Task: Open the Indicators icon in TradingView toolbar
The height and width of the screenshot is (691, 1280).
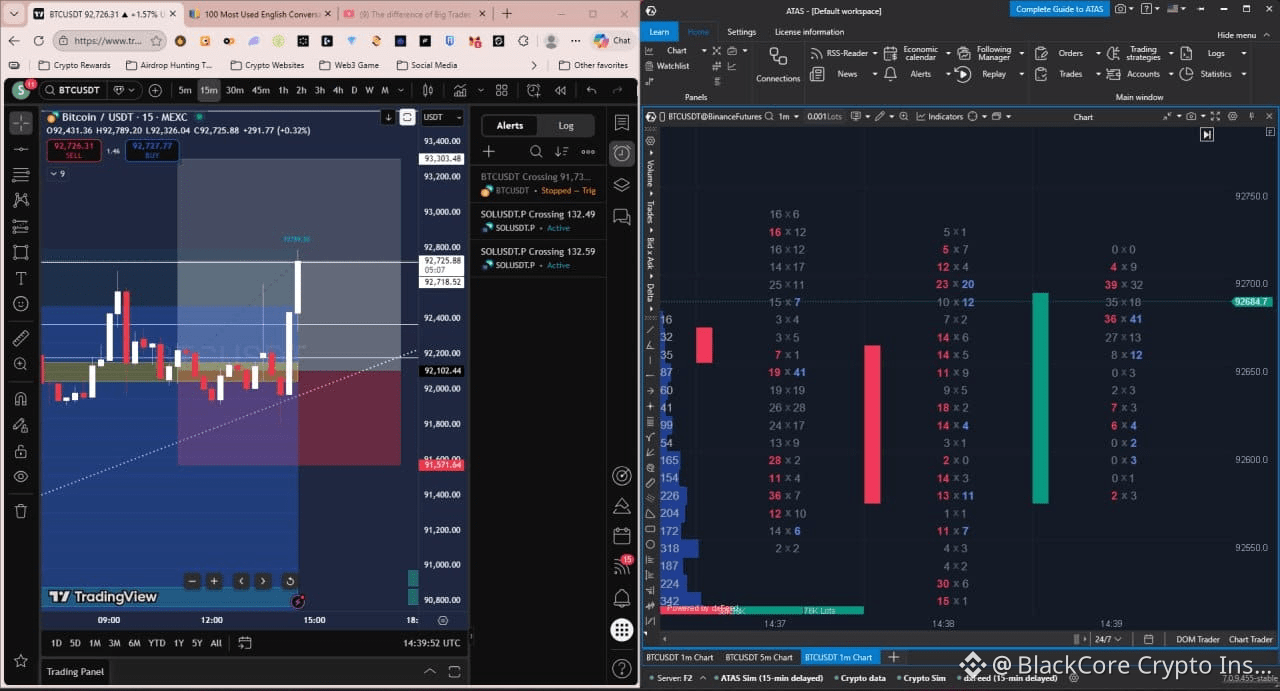Action: click(x=459, y=90)
